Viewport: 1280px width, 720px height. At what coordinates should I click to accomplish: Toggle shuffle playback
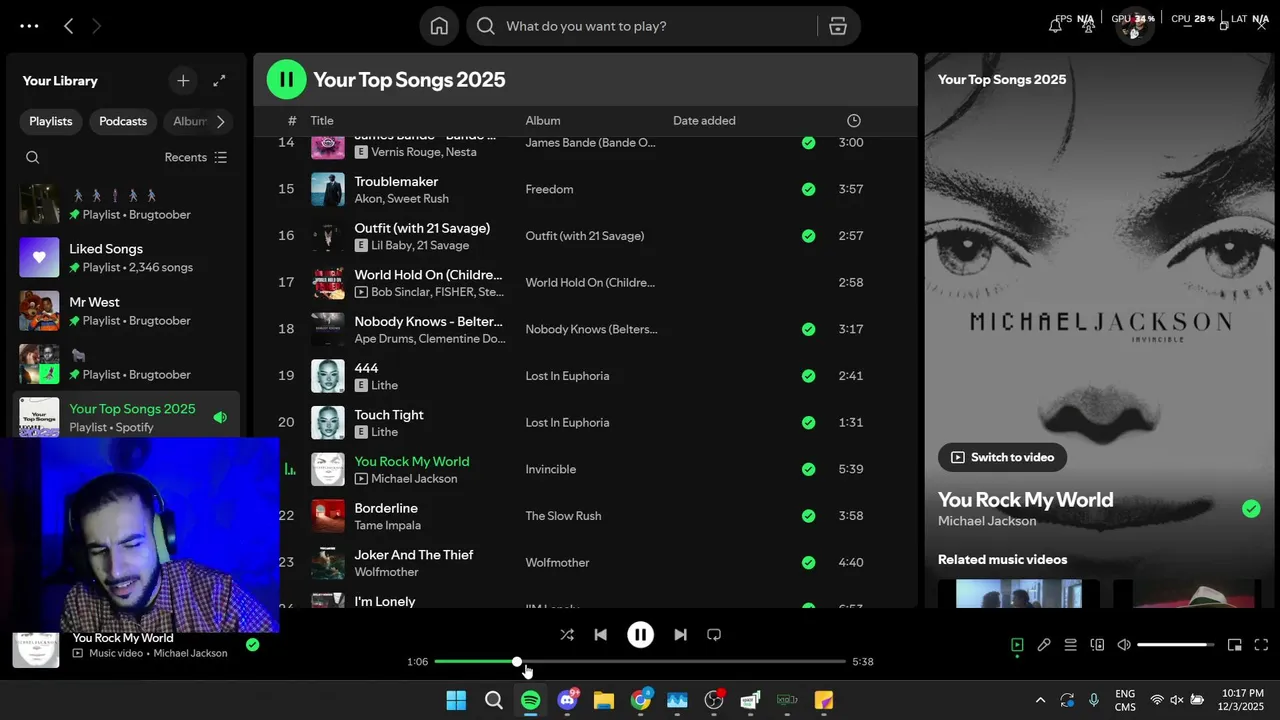[567, 634]
